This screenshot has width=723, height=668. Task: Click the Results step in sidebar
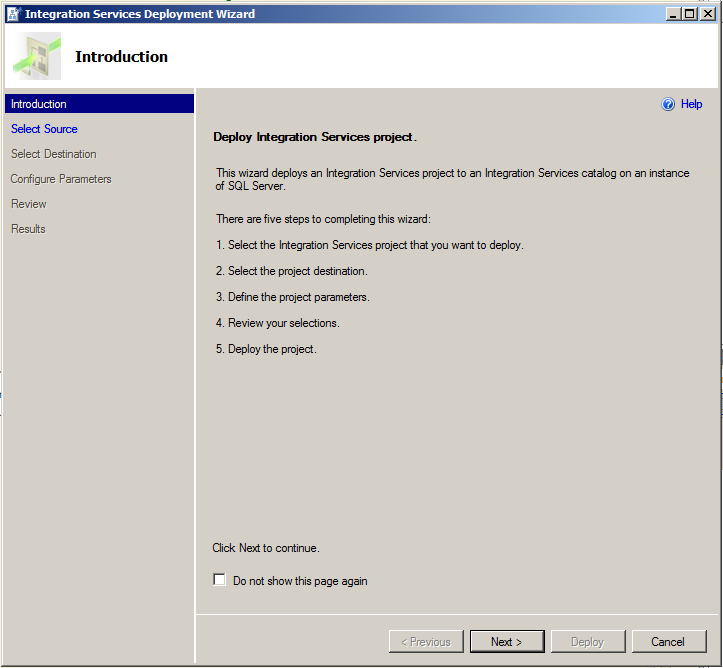[x=28, y=229]
